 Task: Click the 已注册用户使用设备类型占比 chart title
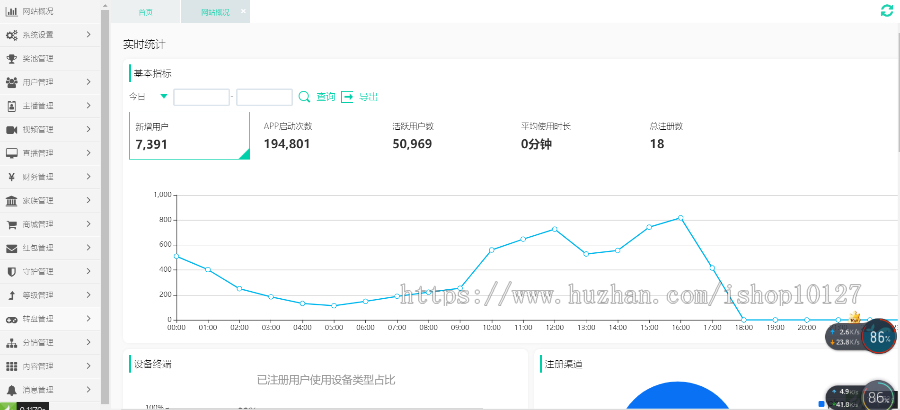pos(326,380)
